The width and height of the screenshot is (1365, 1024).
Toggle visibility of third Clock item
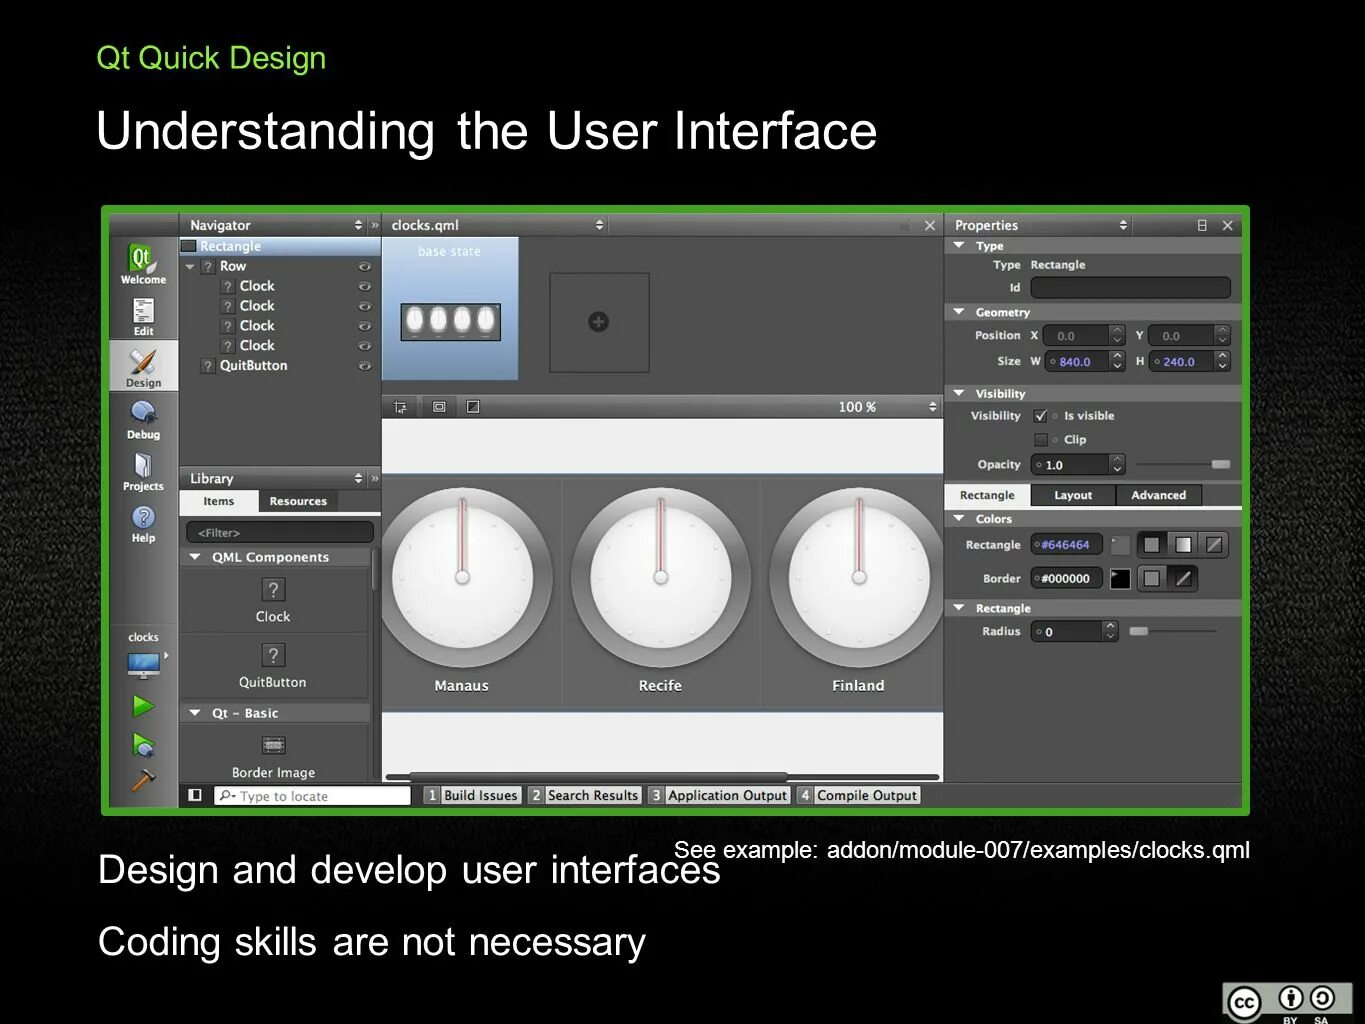(x=364, y=326)
